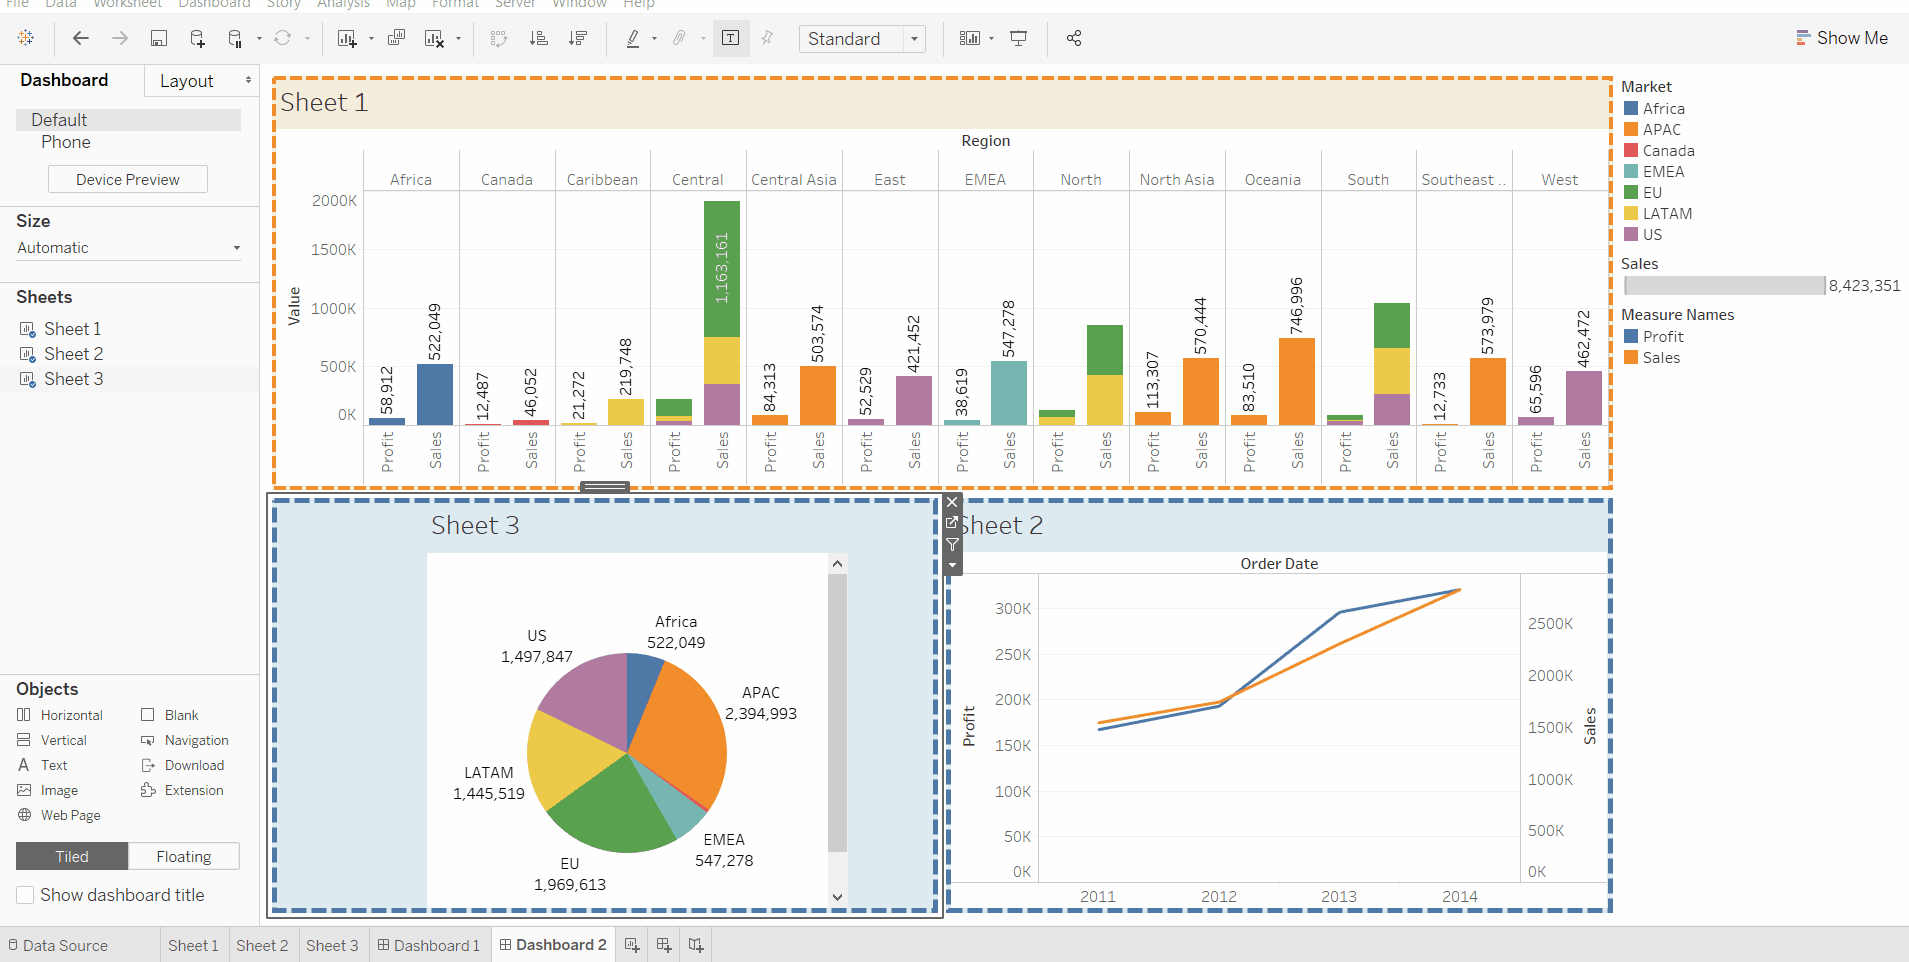Click the Device Preview button
Screen dimensions: 1909x962
coord(127,179)
